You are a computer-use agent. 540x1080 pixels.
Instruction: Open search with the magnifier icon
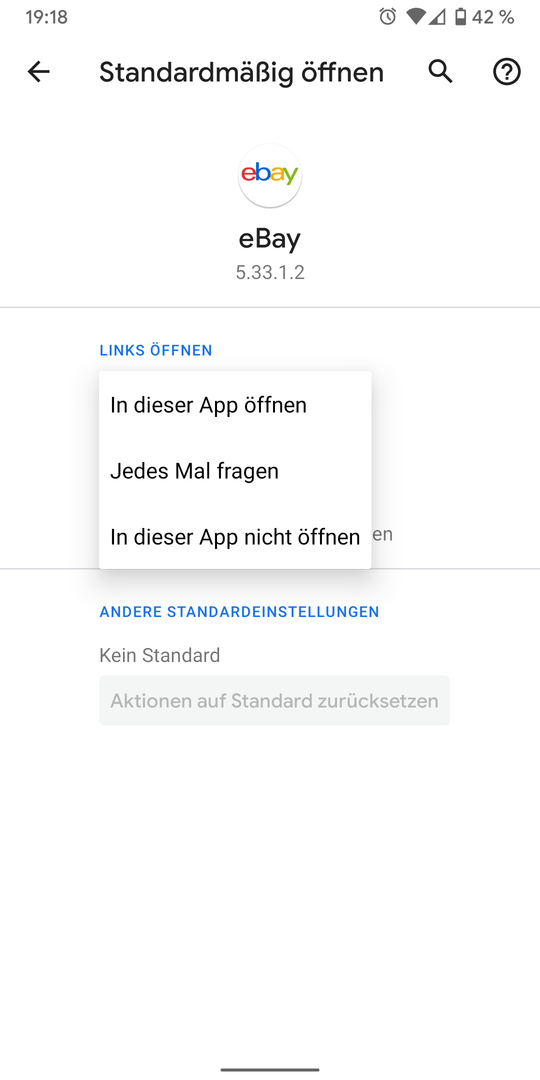pyautogui.click(x=441, y=72)
